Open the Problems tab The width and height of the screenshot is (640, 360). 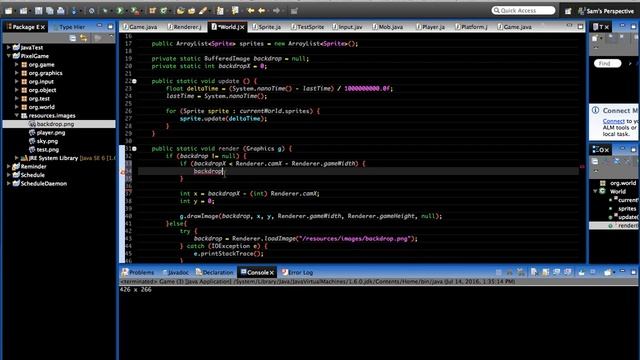138,272
